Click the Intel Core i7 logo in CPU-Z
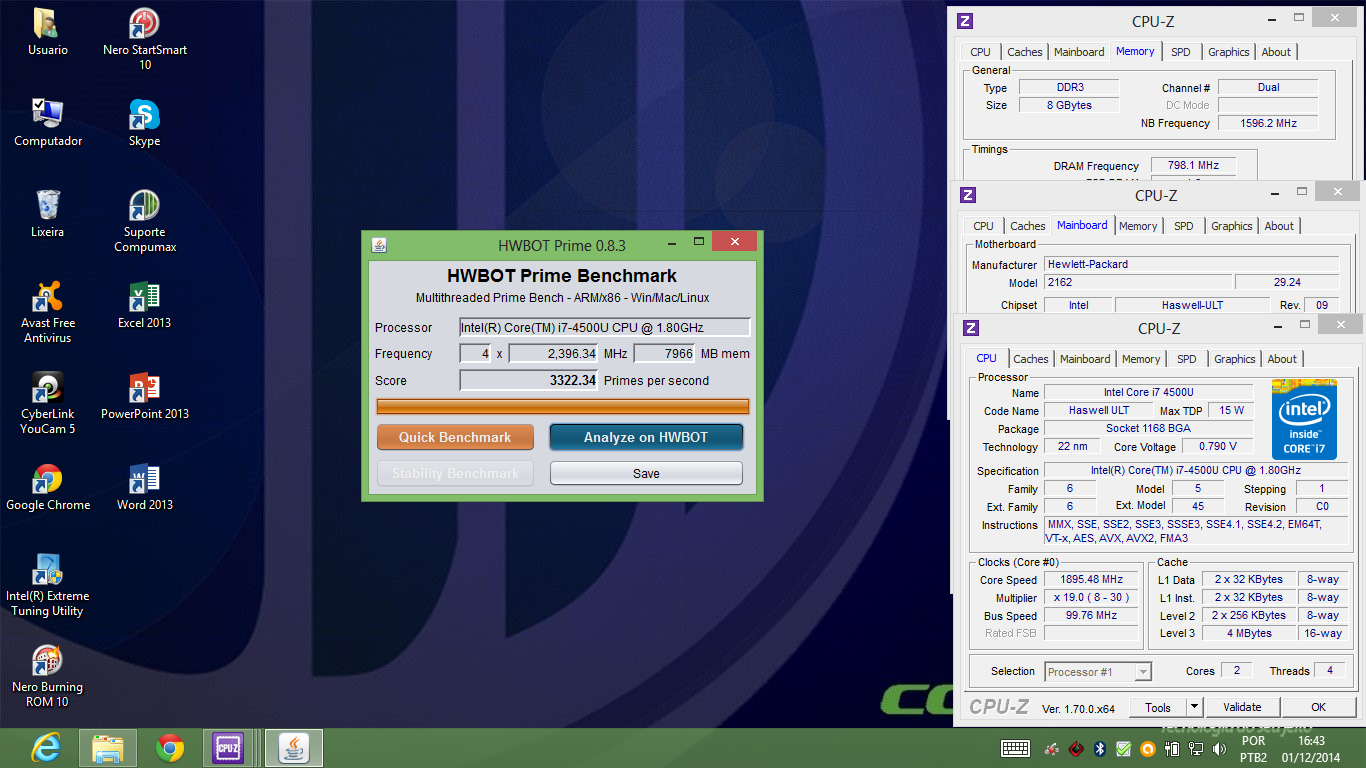1366x768 pixels. click(1304, 419)
